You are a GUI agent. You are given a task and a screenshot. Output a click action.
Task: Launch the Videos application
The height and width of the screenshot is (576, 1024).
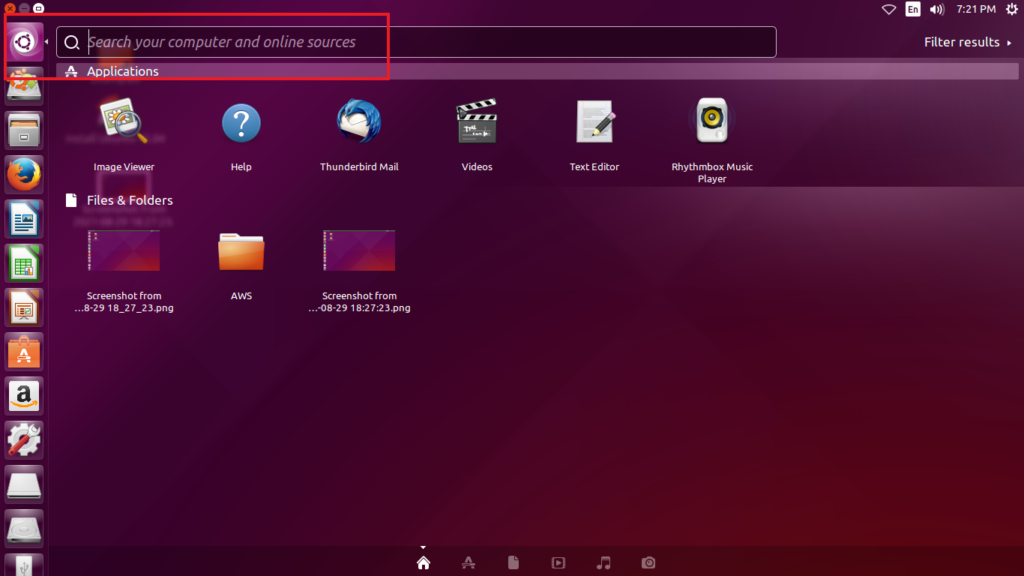tap(477, 125)
